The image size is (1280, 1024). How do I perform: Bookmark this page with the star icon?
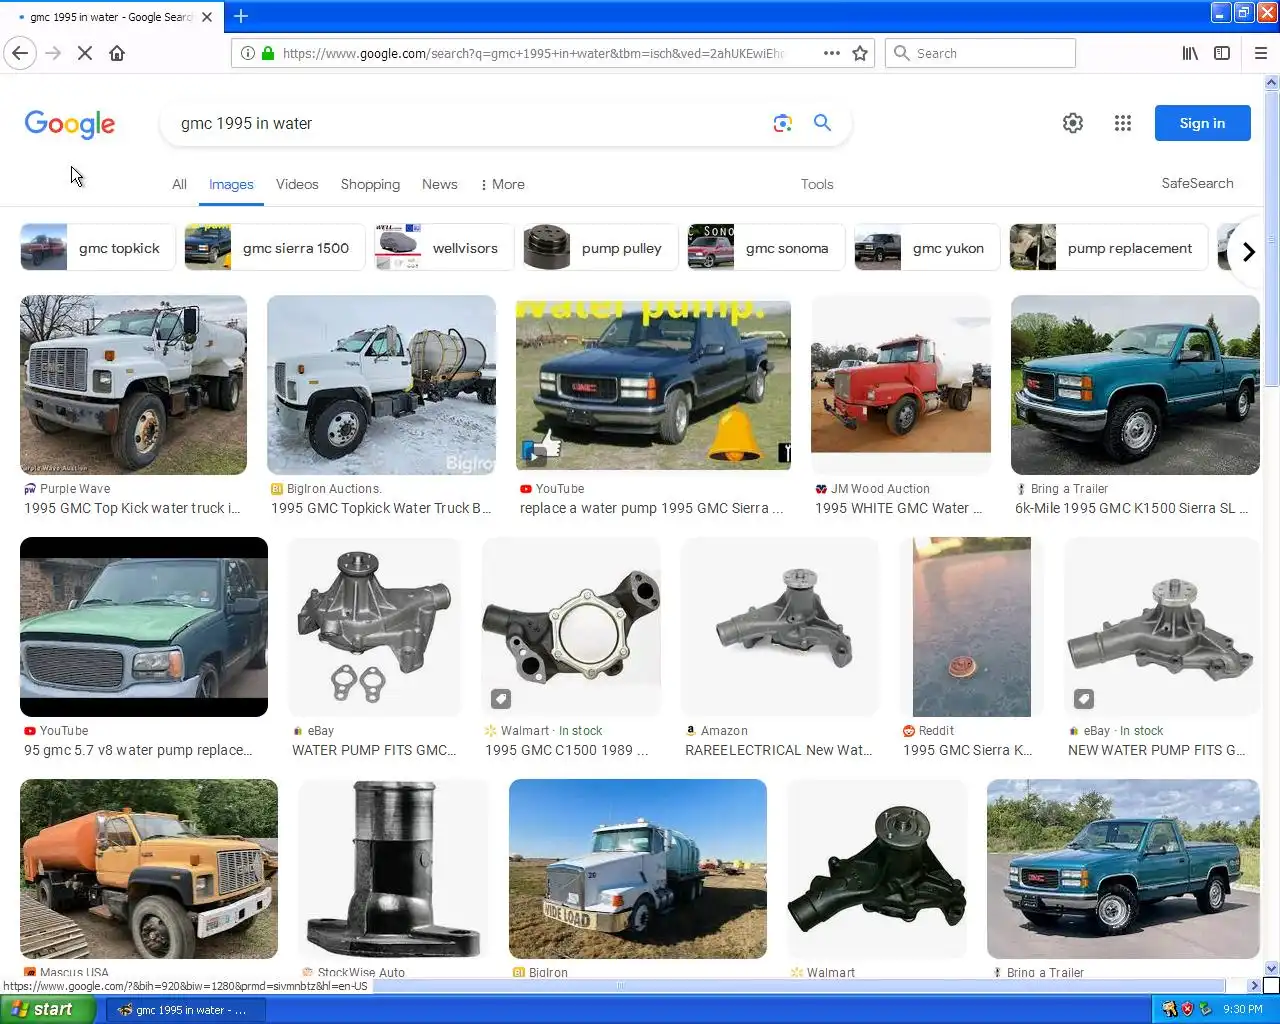[x=860, y=53]
